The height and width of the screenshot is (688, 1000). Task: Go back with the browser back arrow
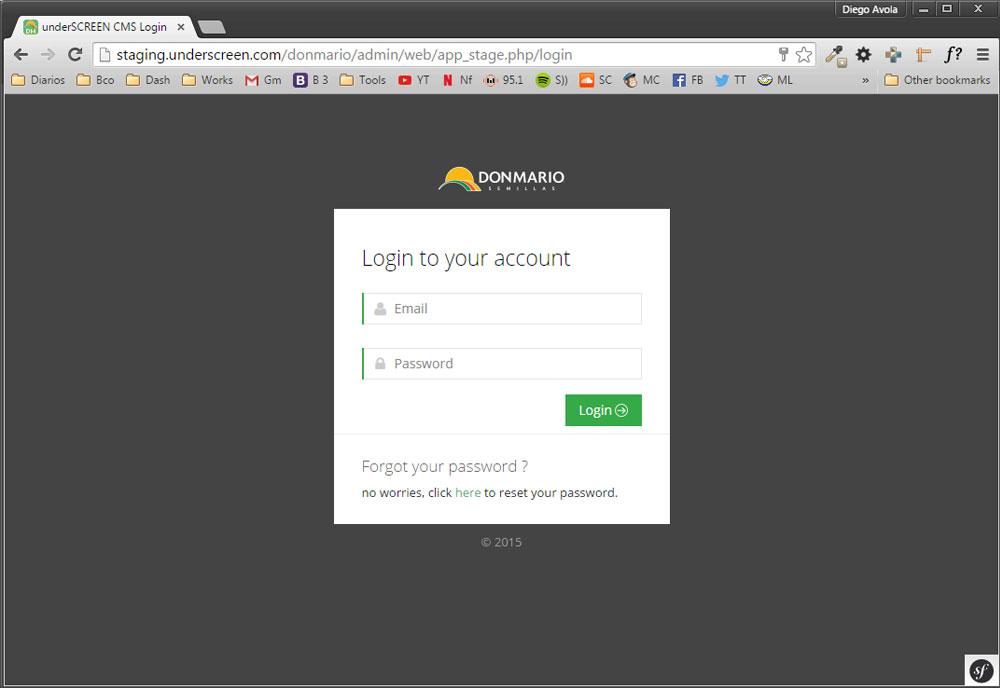21,55
